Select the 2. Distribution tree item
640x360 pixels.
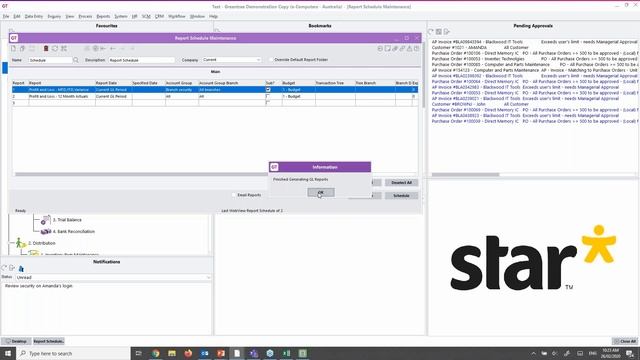click(x=42, y=243)
